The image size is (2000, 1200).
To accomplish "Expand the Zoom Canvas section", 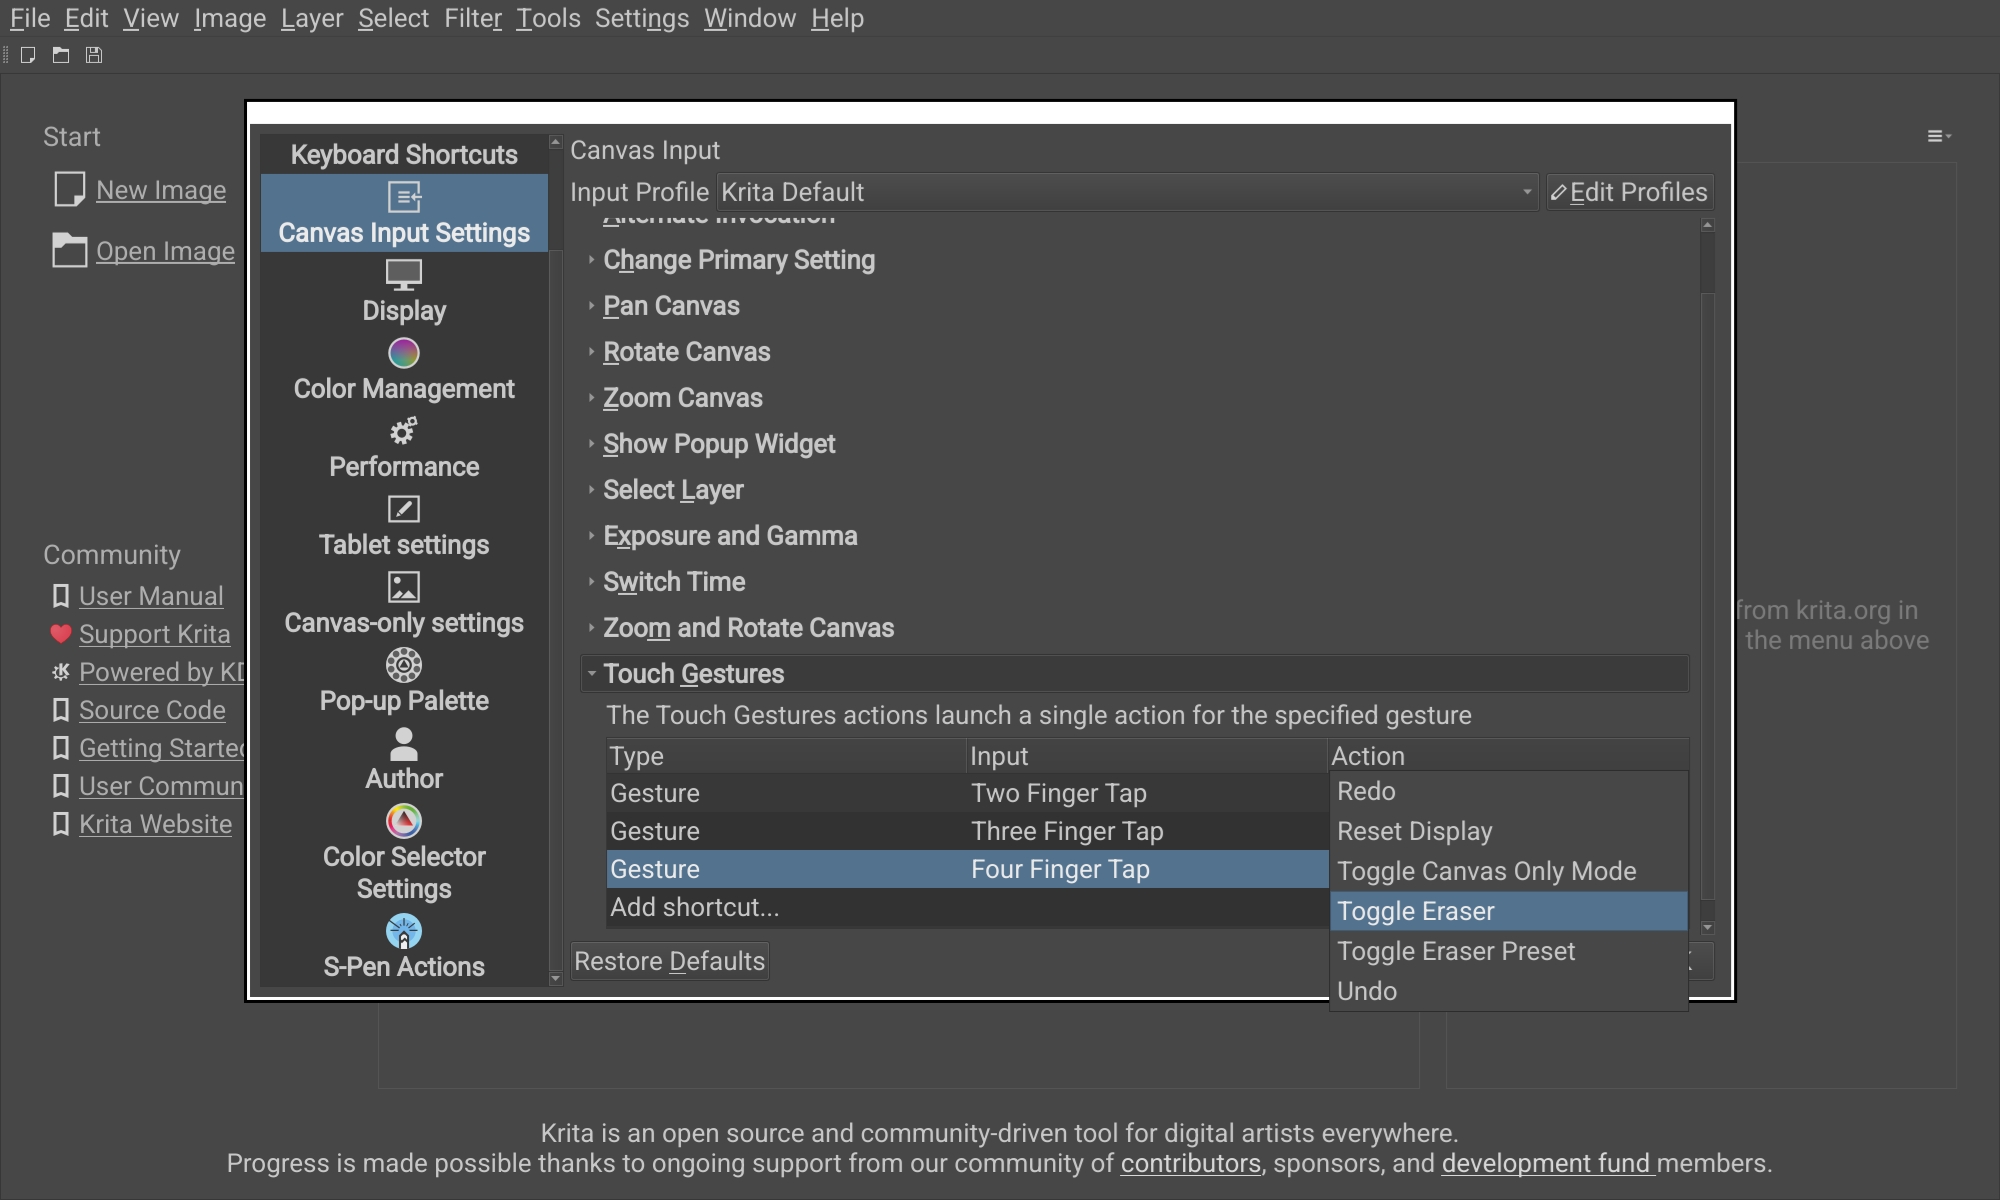I will 682,398.
